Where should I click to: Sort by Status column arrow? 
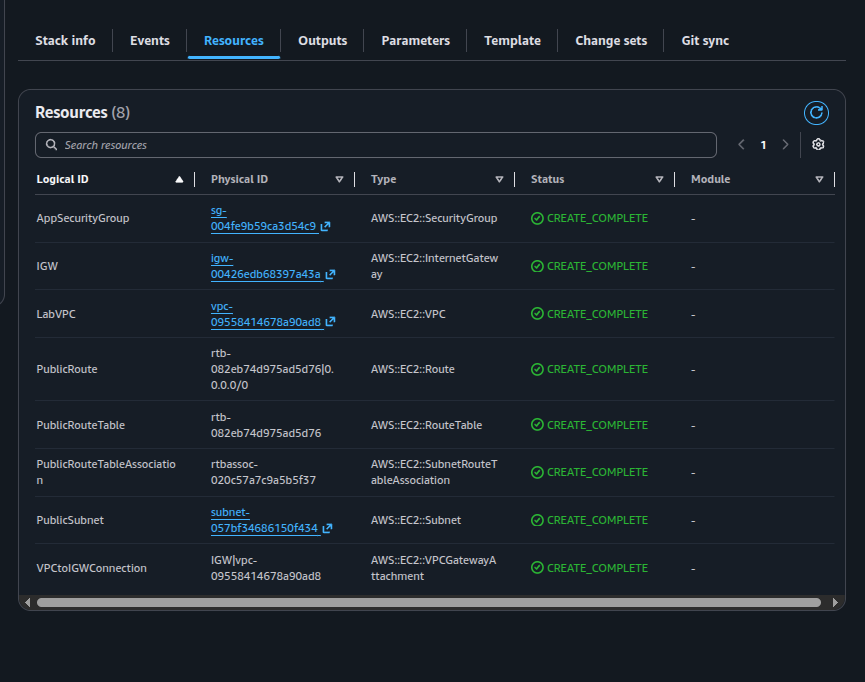659,179
